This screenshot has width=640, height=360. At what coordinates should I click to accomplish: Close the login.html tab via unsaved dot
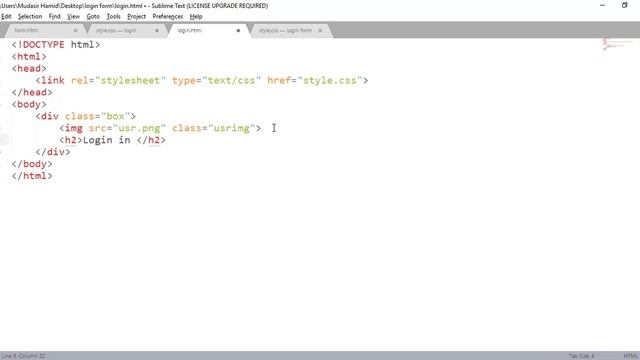(x=238, y=30)
